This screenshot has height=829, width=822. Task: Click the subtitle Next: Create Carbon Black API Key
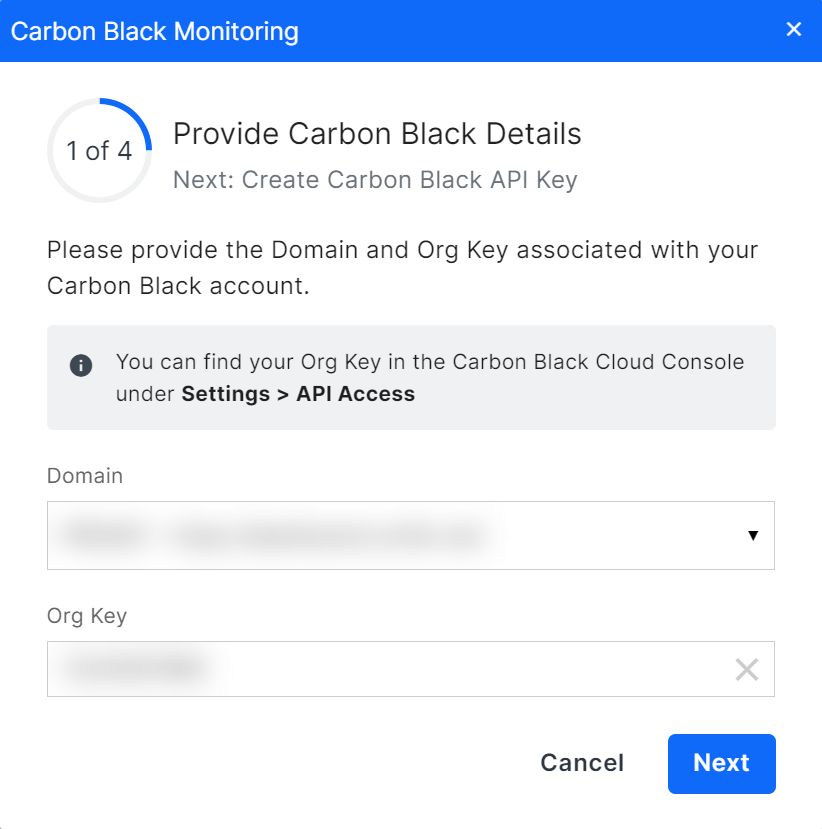(x=375, y=180)
